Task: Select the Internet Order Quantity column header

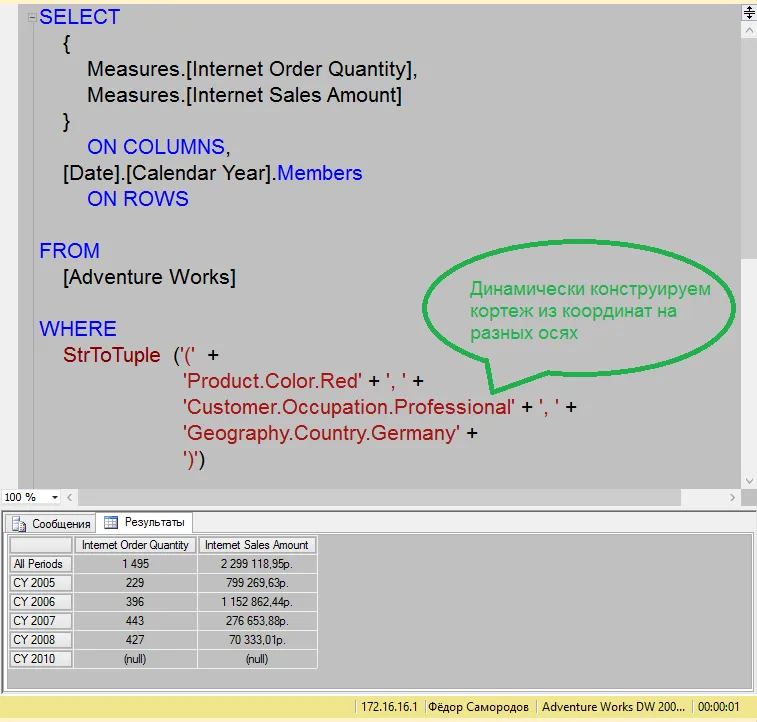Action: 135,545
